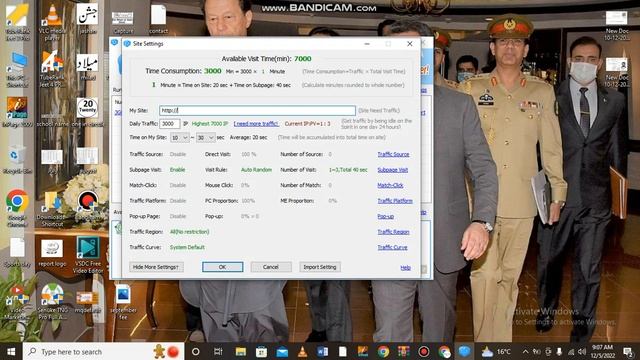
Task: Click the Daily Traffic input field
Action: (169, 123)
